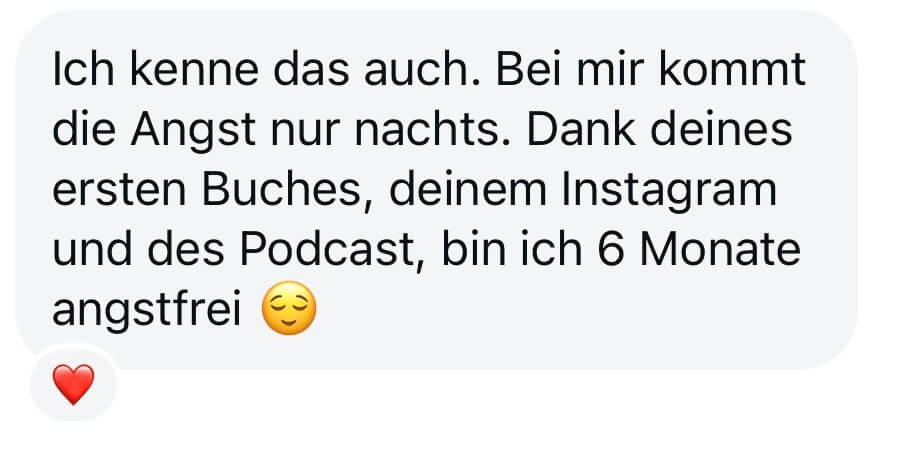Click the word "Angst" in the text
This screenshot has width=921, height=451.
[193, 132]
